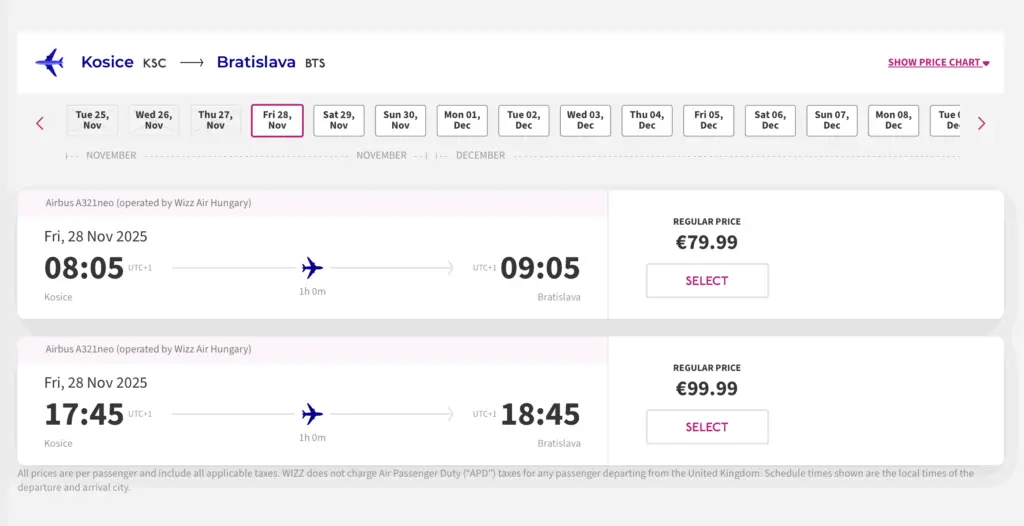
Task: Select the €99.99 evening flight
Action: click(707, 427)
